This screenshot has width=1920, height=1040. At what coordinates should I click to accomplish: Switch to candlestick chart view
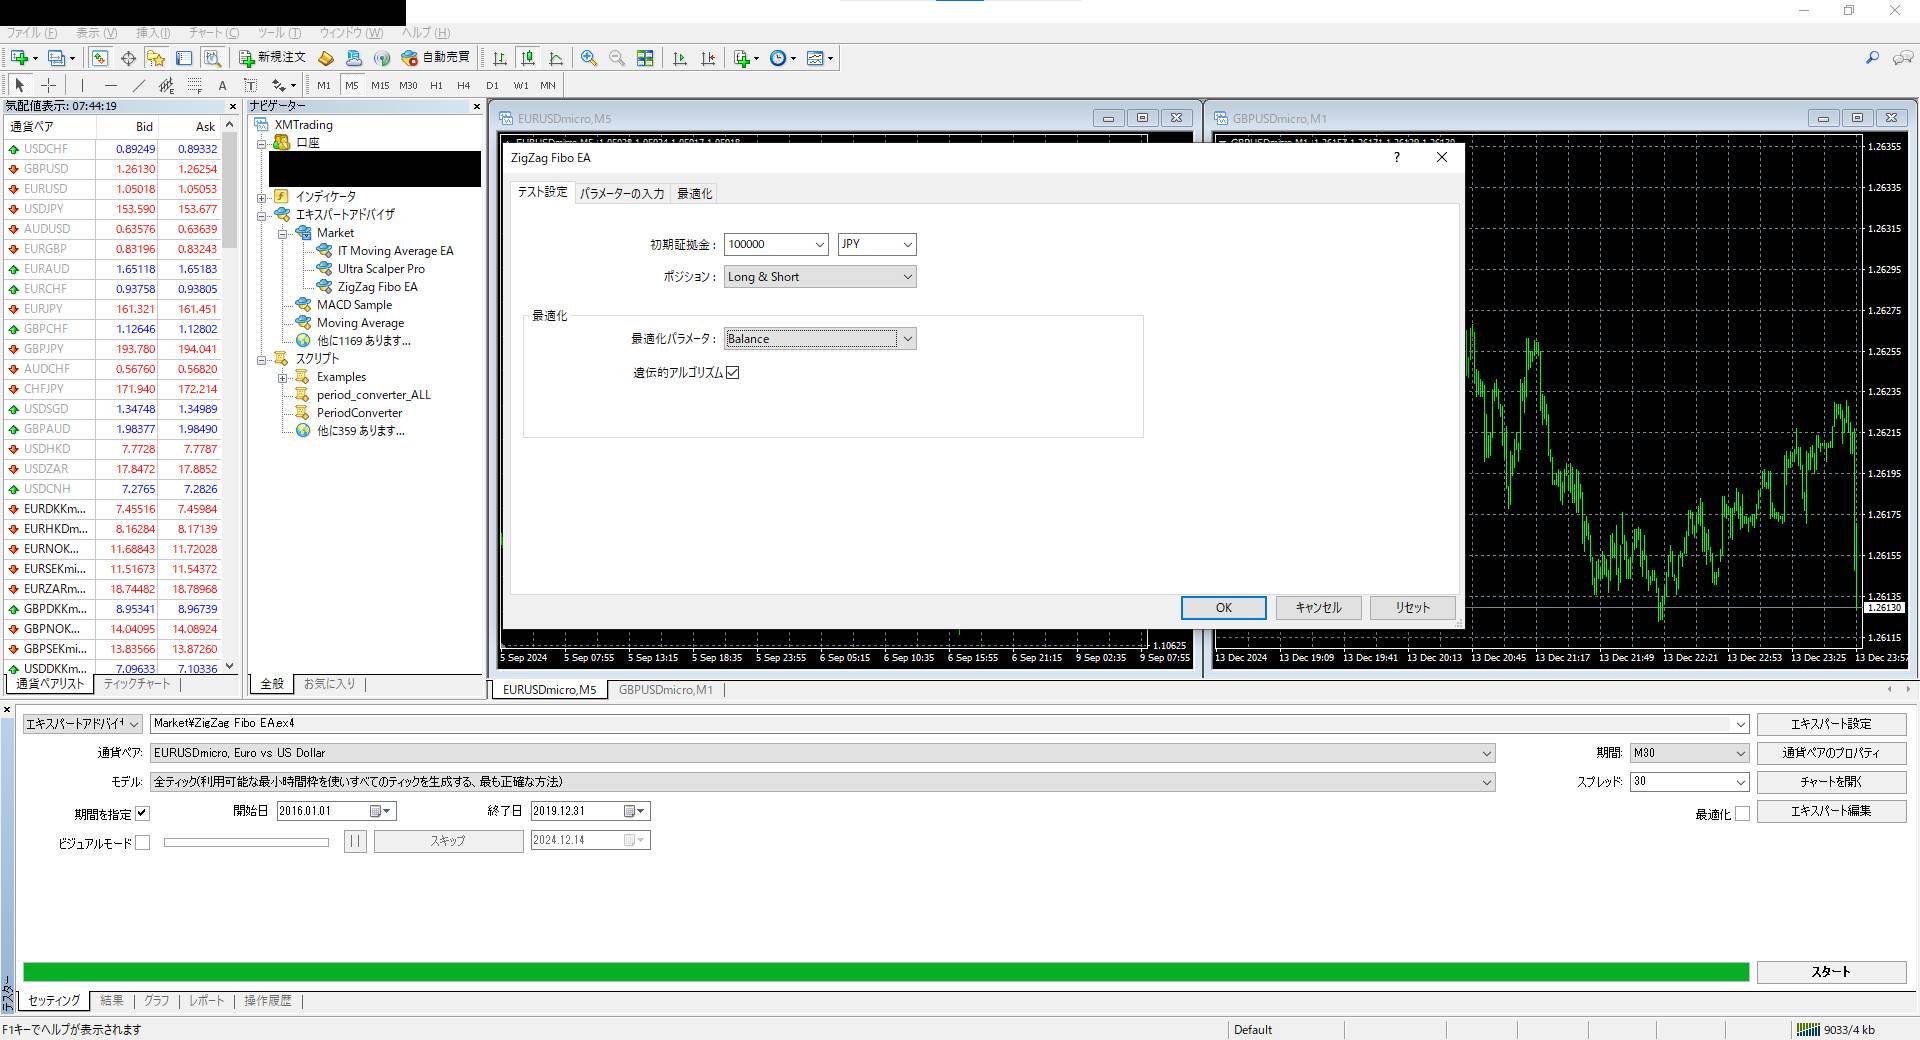[527, 58]
